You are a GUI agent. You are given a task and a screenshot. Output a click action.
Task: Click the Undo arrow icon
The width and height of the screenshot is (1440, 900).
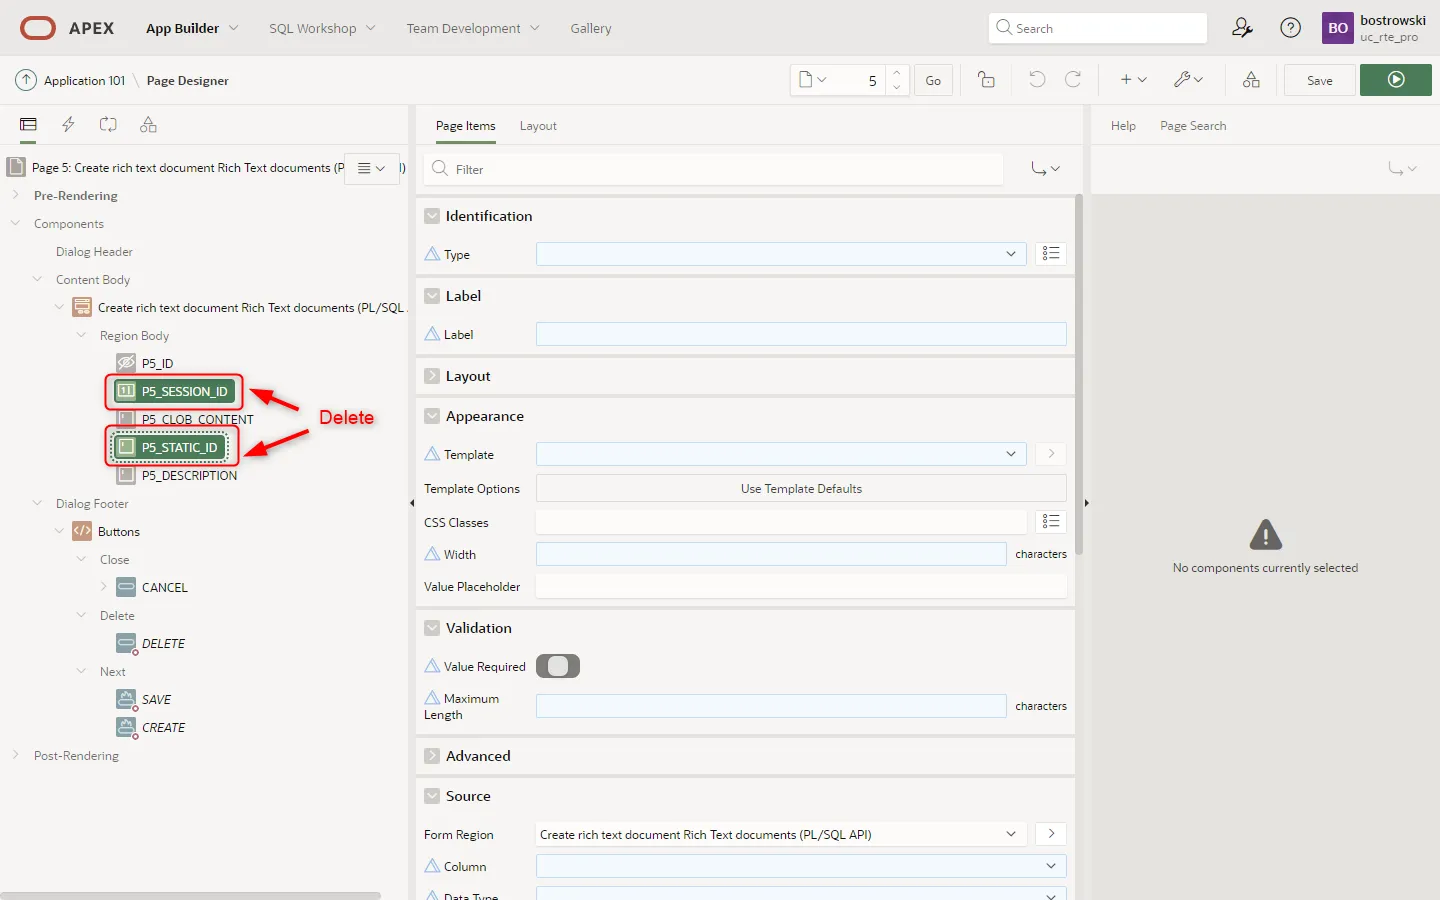1037,80
